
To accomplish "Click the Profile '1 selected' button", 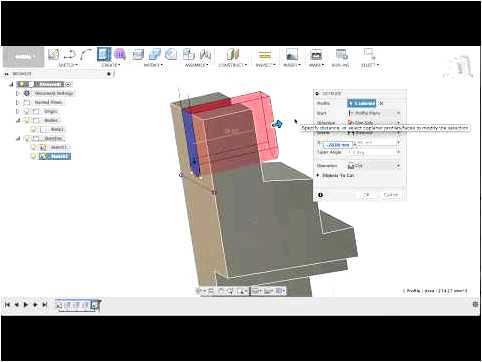I will point(362,103).
